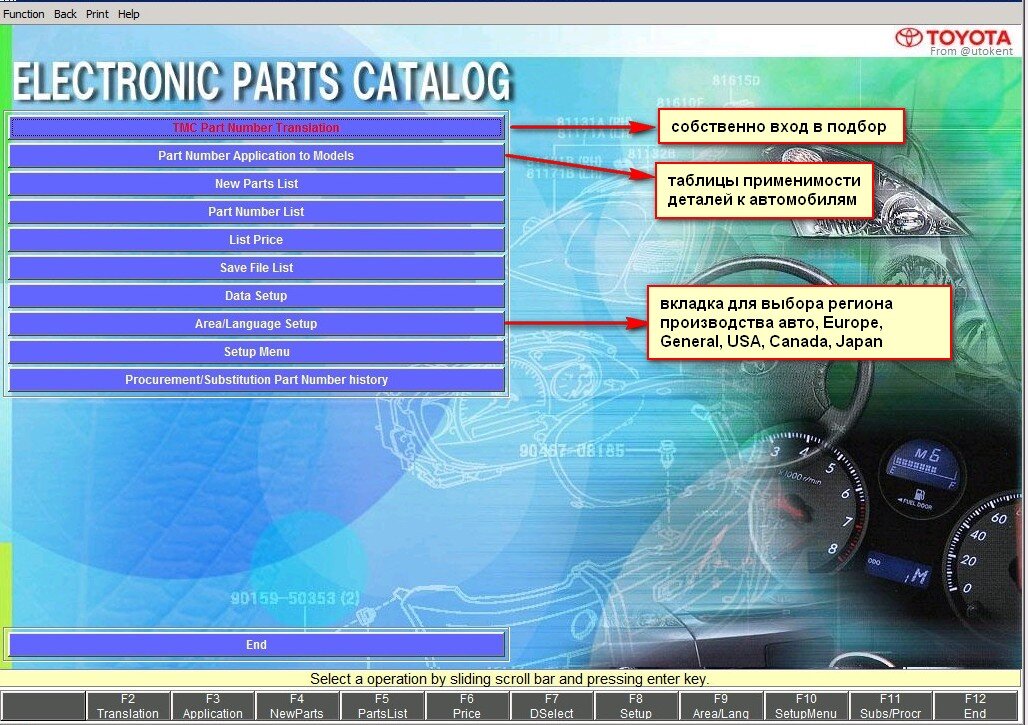Viewport: 1028px width, 725px height.
Task: Click the F7 DSelect function key
Action: tap(551, 707)
